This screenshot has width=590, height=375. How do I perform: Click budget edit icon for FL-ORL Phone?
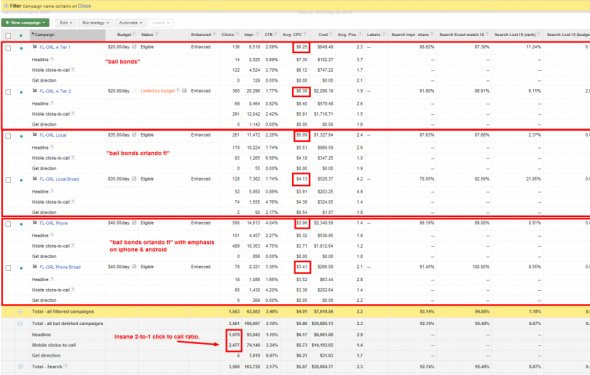coord(134,223)
